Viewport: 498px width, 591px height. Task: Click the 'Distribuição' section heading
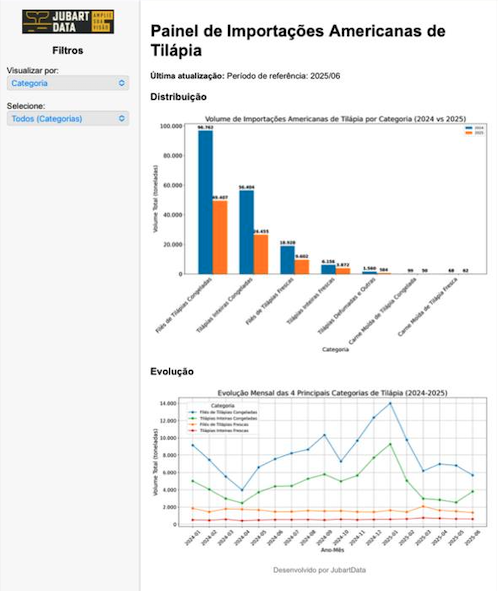point(178,97)
